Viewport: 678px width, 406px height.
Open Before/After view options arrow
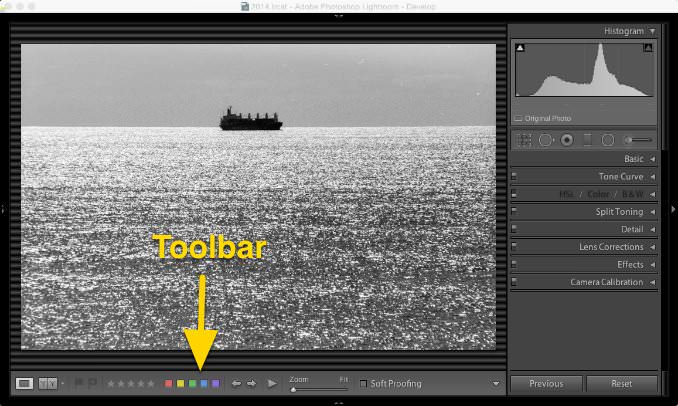pyautogui.click(x=63, y=384)
